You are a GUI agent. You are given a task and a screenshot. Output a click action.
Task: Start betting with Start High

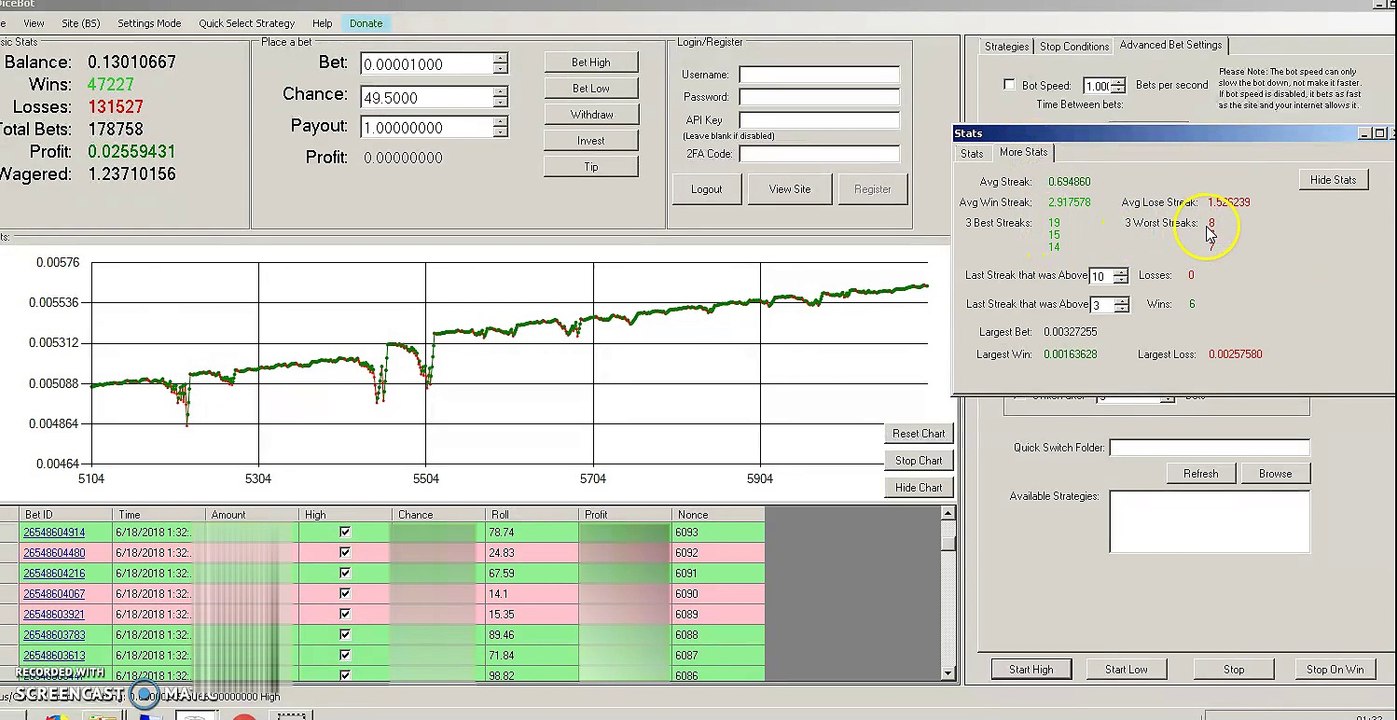(x=1031, y=669)
